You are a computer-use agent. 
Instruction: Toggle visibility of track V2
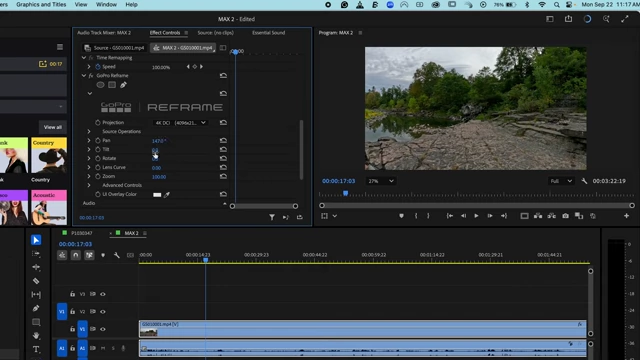[103, 311]
